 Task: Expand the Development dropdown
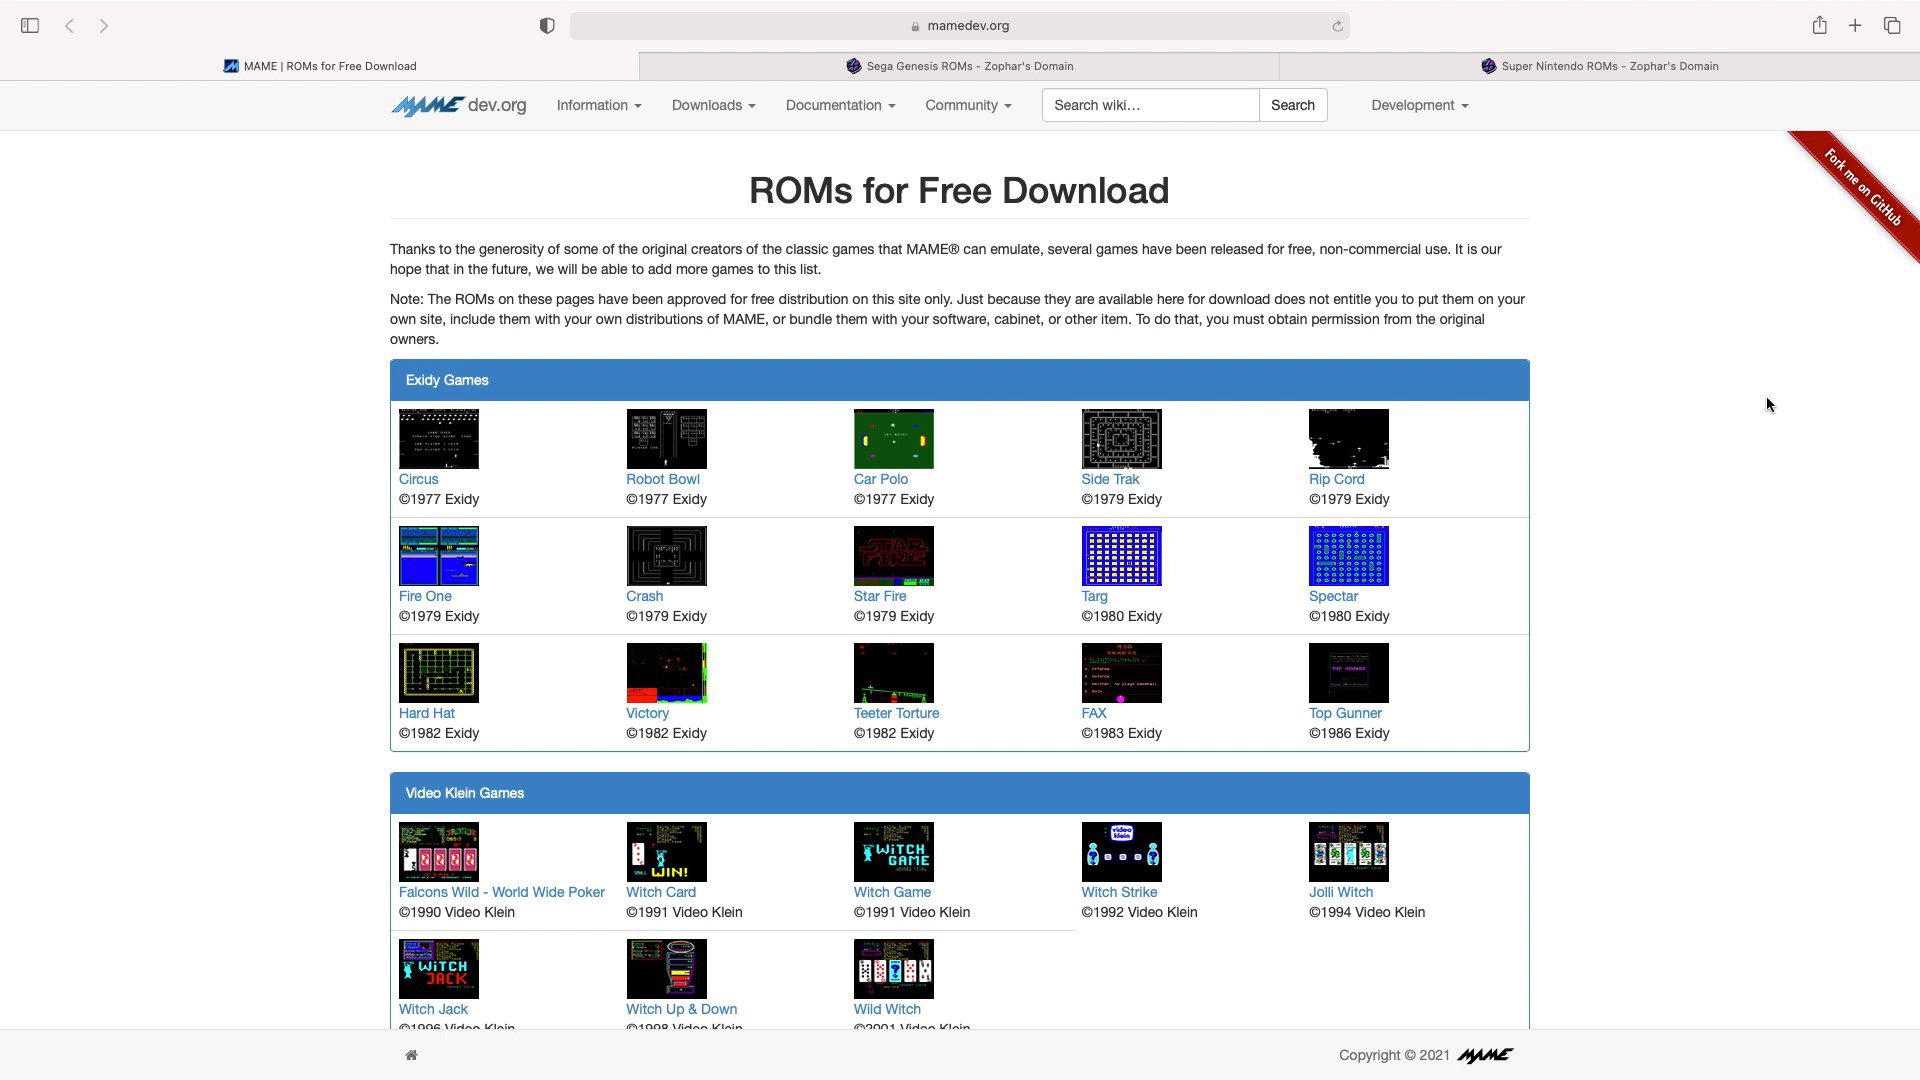(1418, 105)
